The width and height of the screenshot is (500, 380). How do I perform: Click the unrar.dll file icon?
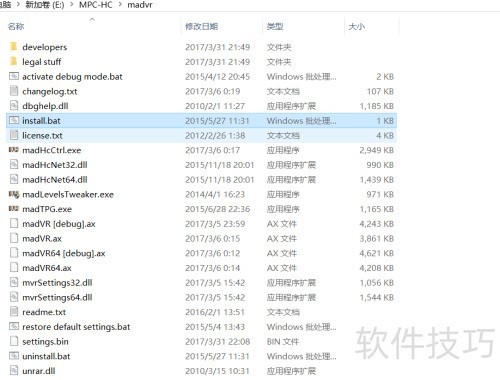14,370
